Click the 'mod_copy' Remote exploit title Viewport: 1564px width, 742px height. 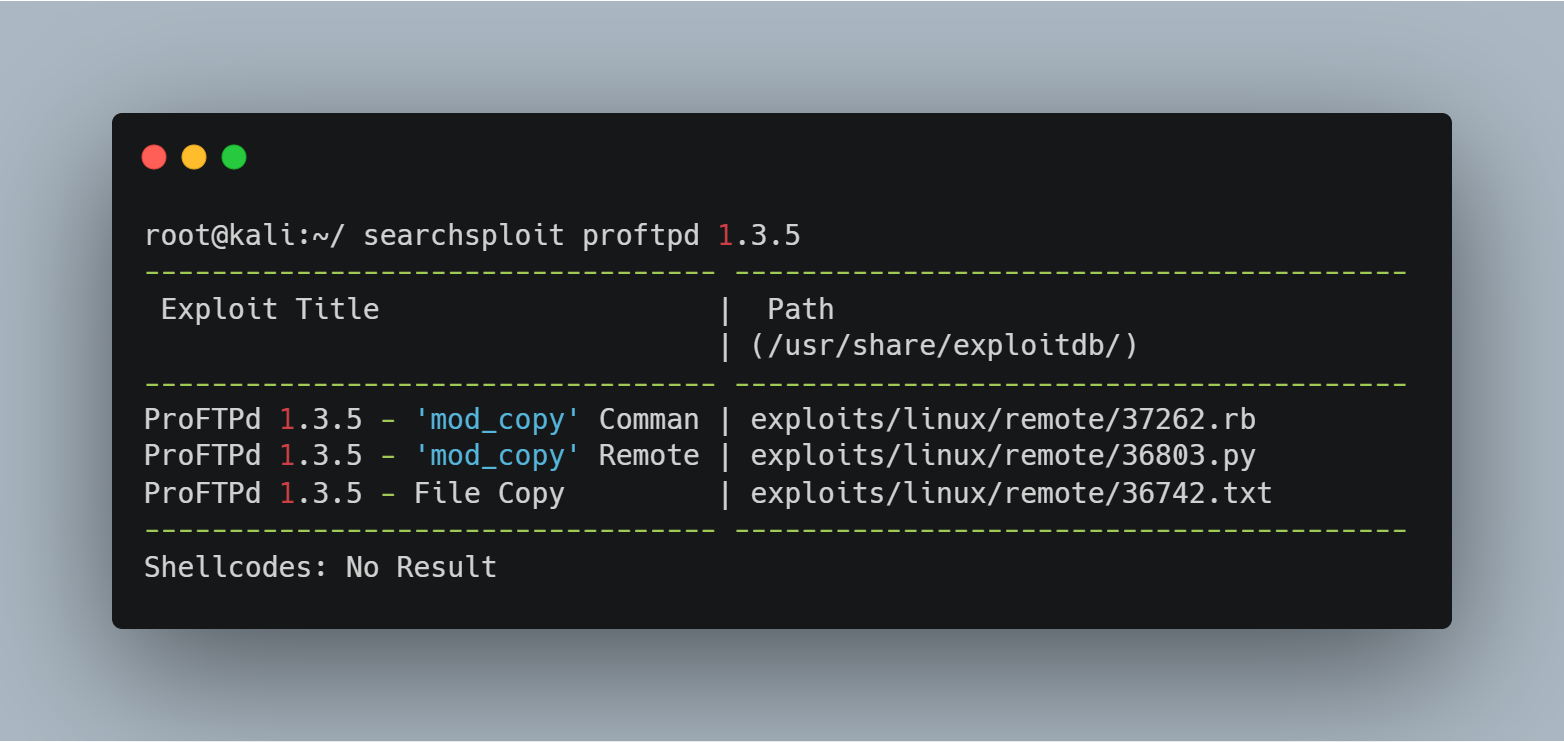[556, 456]
